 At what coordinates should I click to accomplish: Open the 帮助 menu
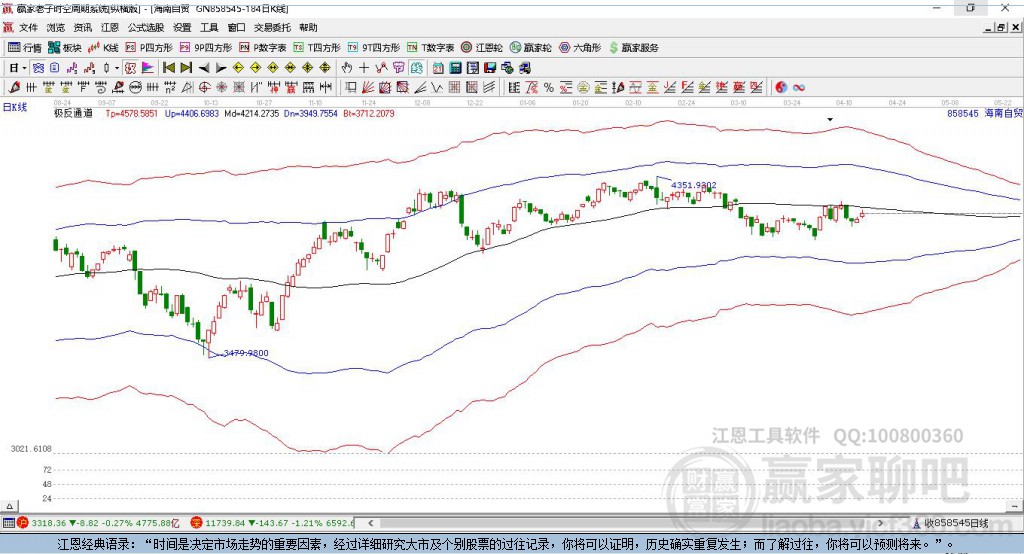click(x=308, y=27)
